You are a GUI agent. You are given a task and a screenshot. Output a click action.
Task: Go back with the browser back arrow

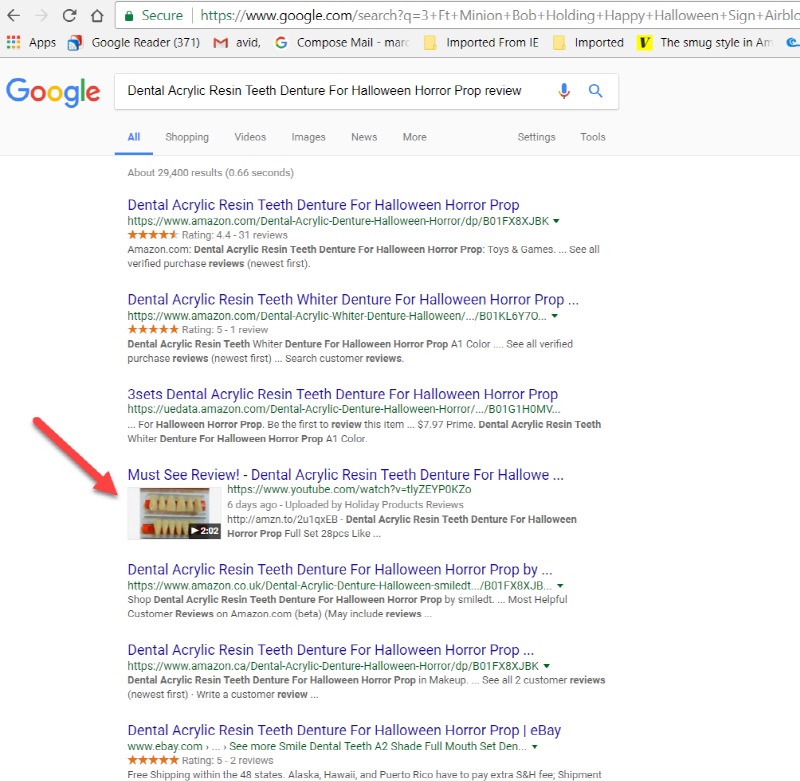point(14,15)
